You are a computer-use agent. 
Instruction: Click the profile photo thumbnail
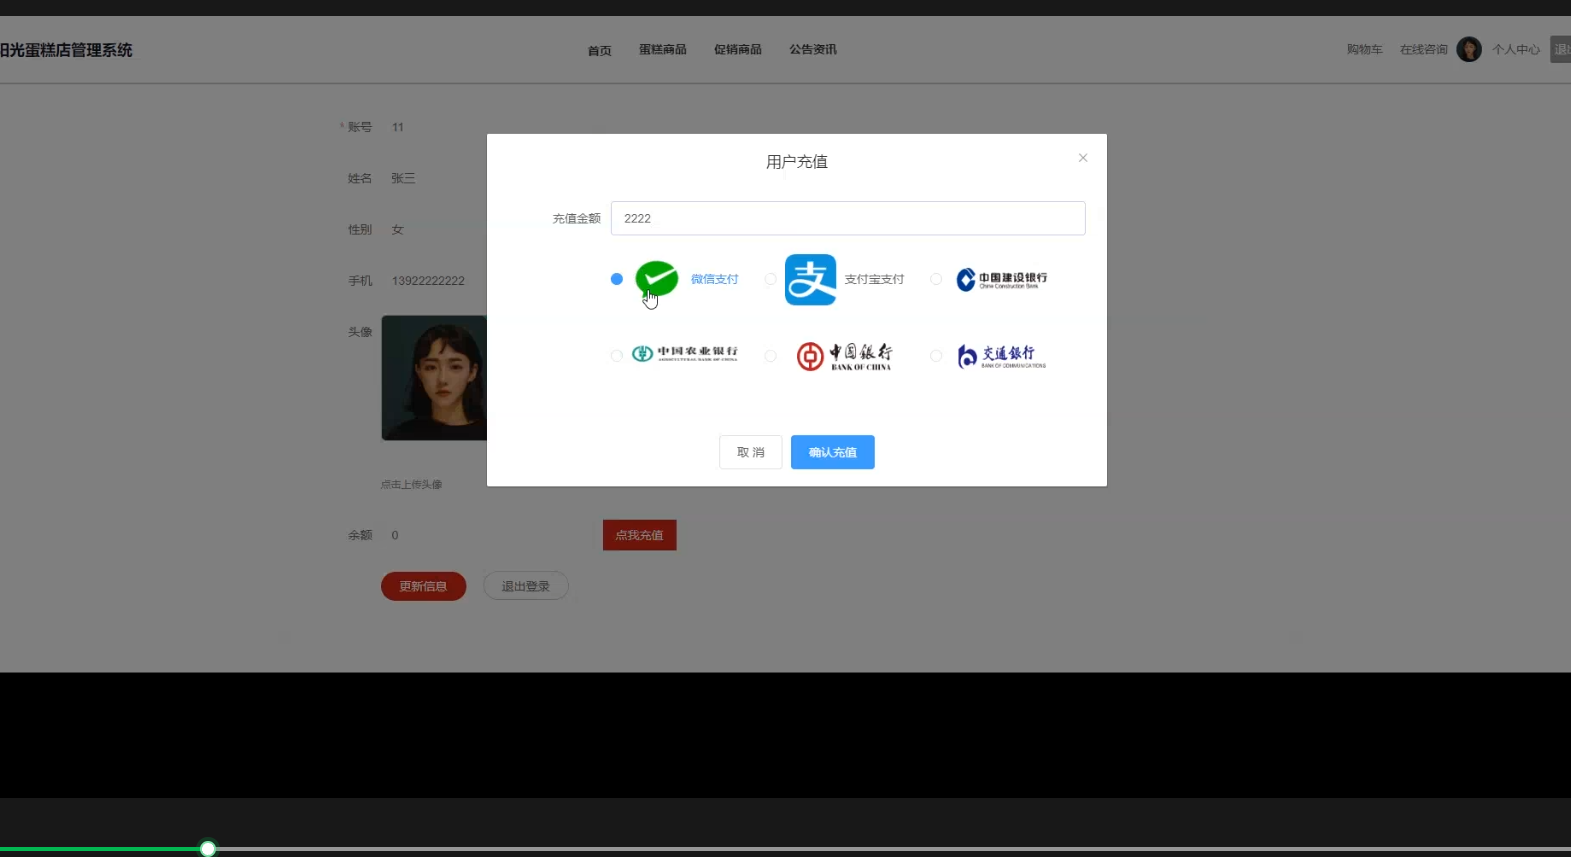(434, 378)
